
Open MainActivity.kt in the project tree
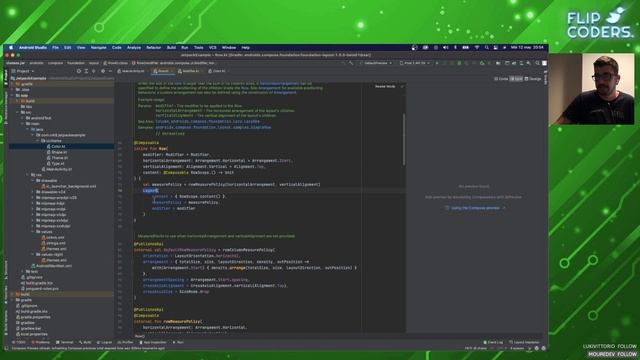[x=59, y=169]
